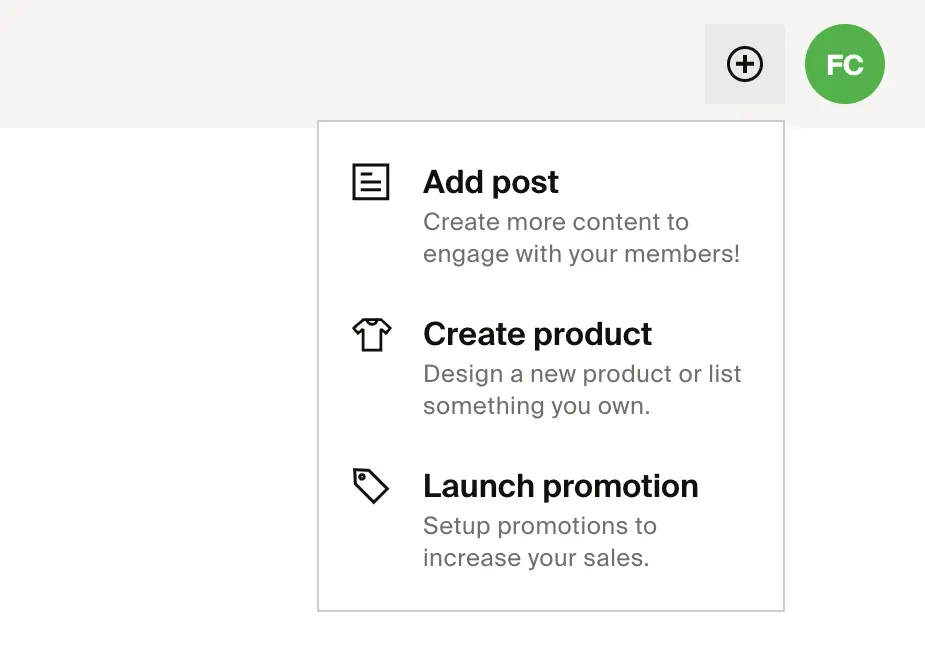Select Launch promotion from the dropdown

tap(560, 486)
